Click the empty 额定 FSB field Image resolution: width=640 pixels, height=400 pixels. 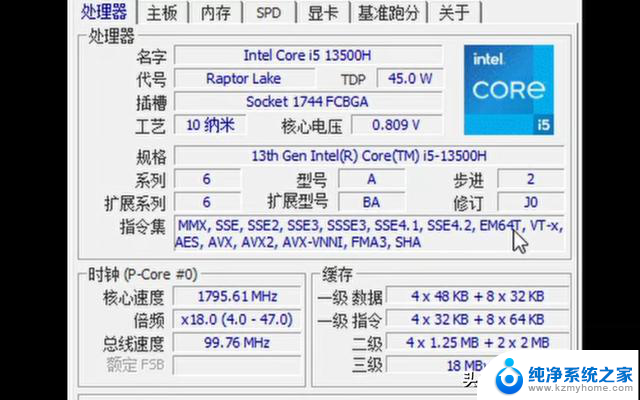pyautogui.click(x=237, y=365)
